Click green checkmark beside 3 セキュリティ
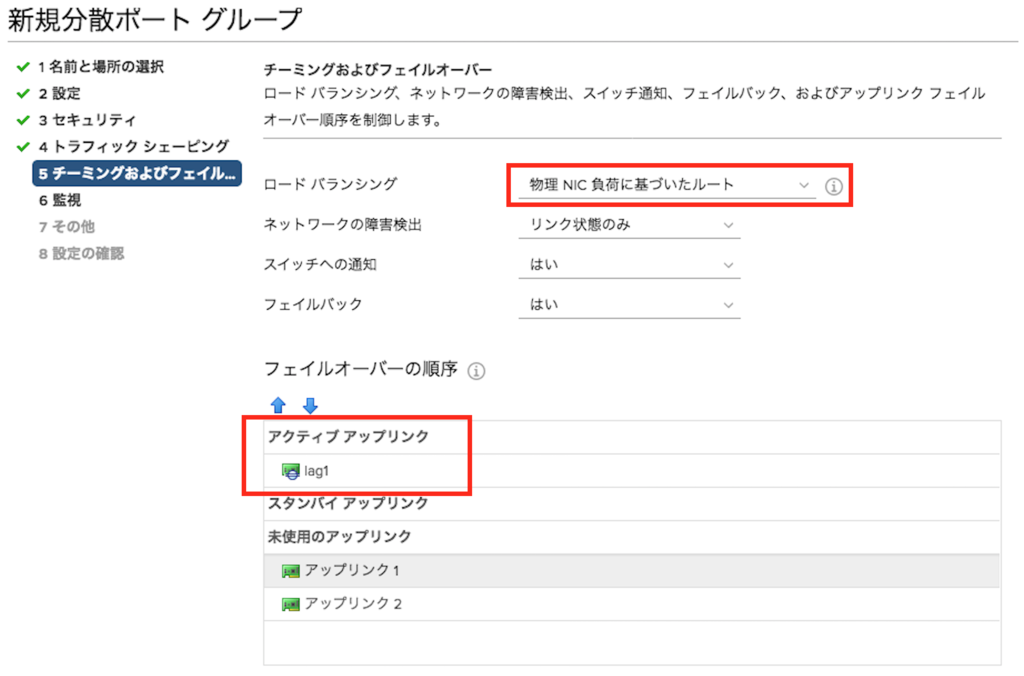 click(x=23, y=120)
